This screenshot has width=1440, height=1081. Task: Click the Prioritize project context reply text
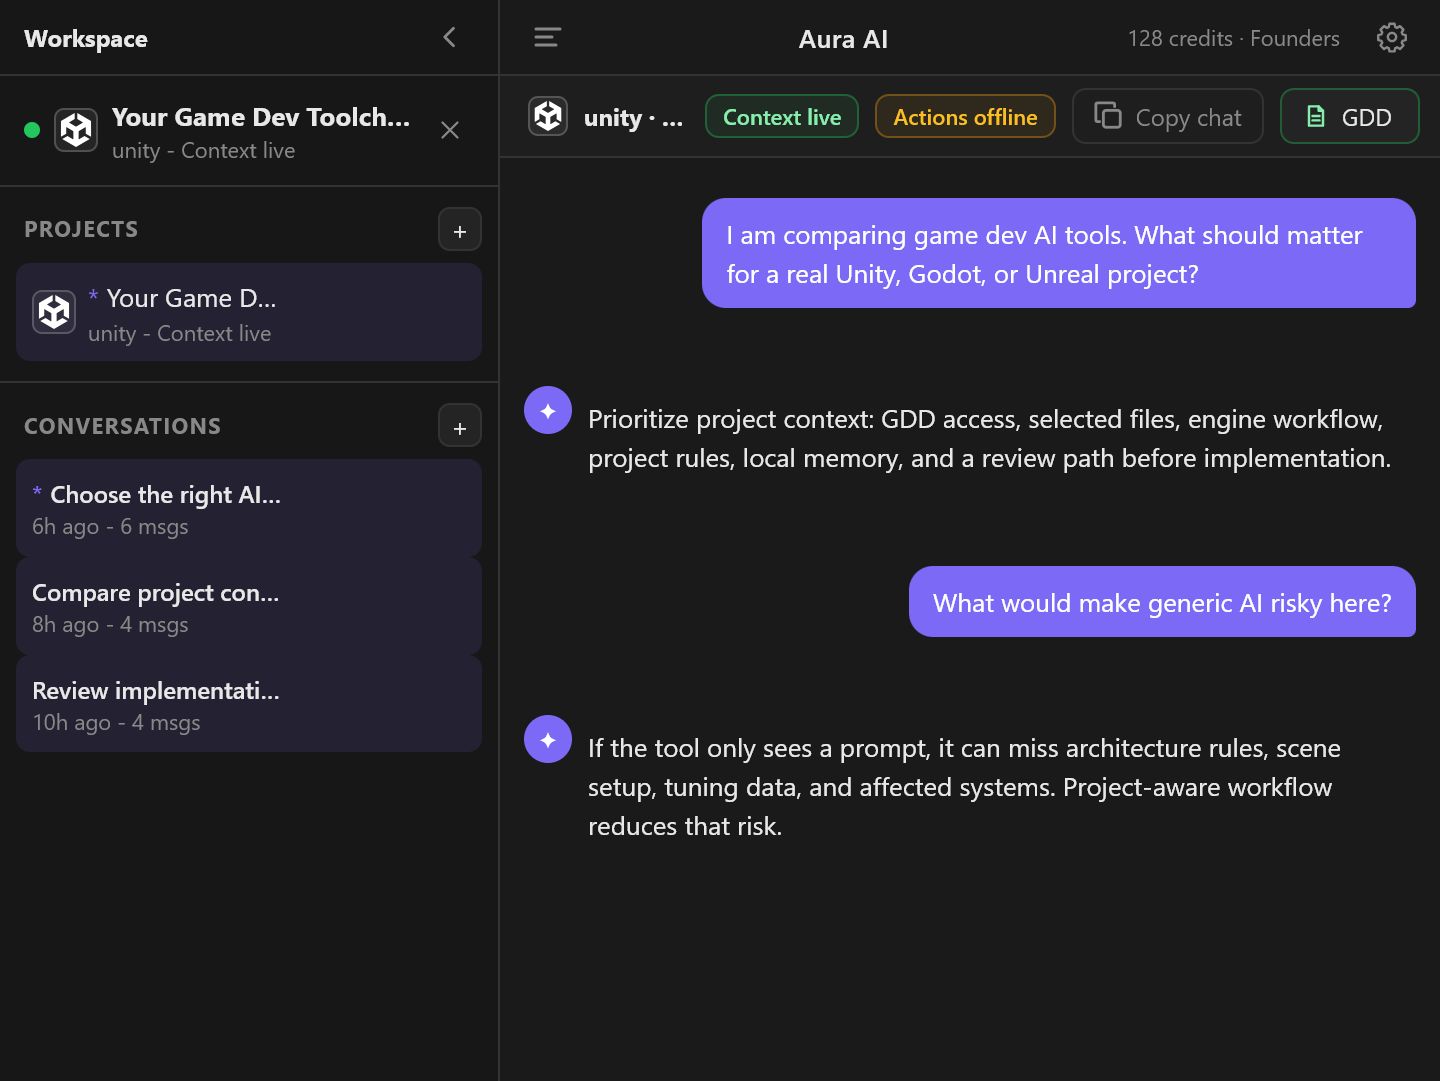click(989, 438)
